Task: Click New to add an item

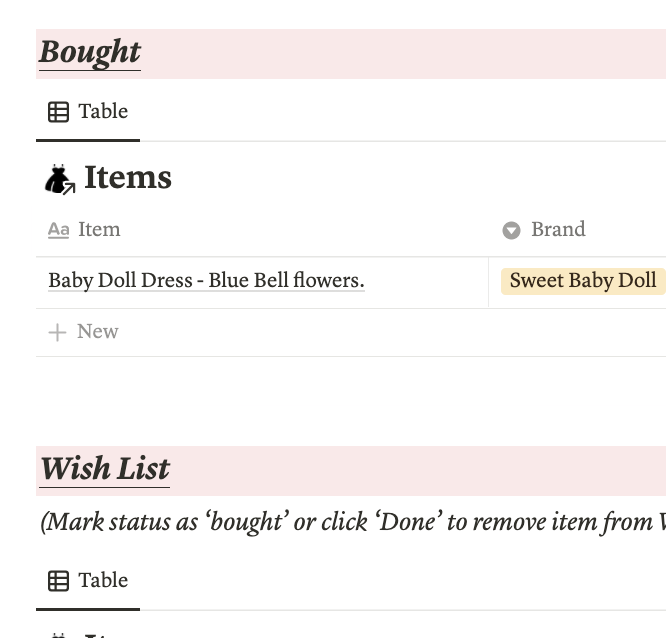Action: pos(98,332)
